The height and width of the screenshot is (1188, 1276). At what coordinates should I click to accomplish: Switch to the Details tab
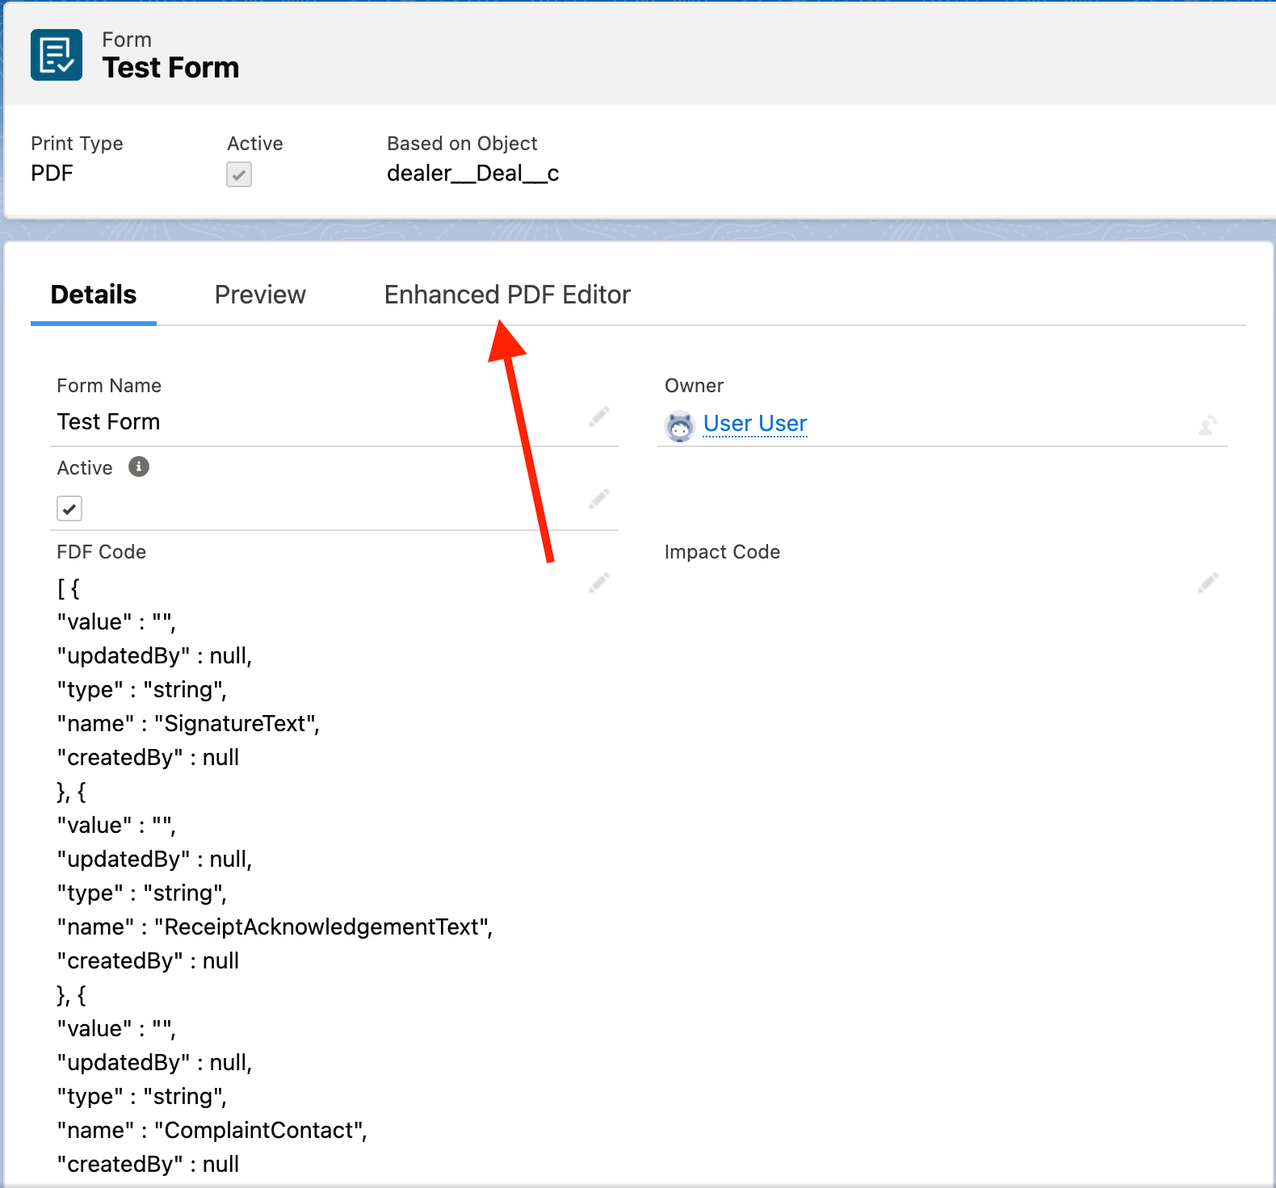[x=94, y=295]
